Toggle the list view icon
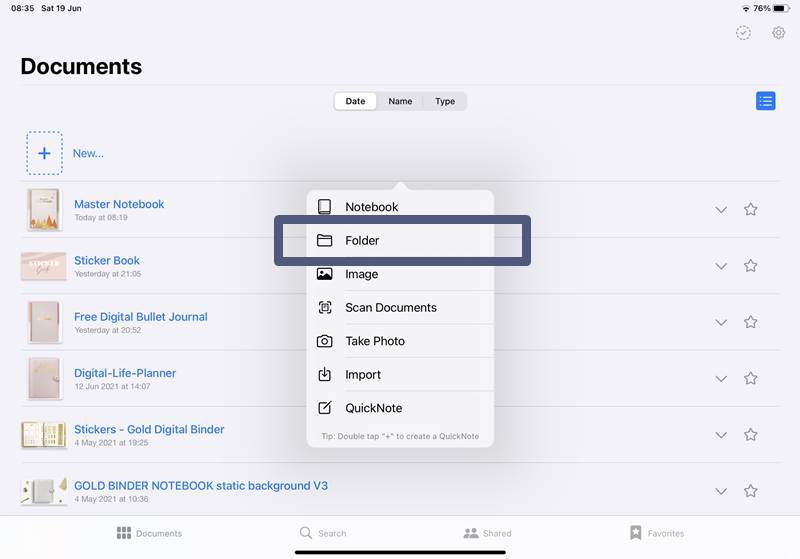Screen dimensions: 800x559 pos(765,101)
